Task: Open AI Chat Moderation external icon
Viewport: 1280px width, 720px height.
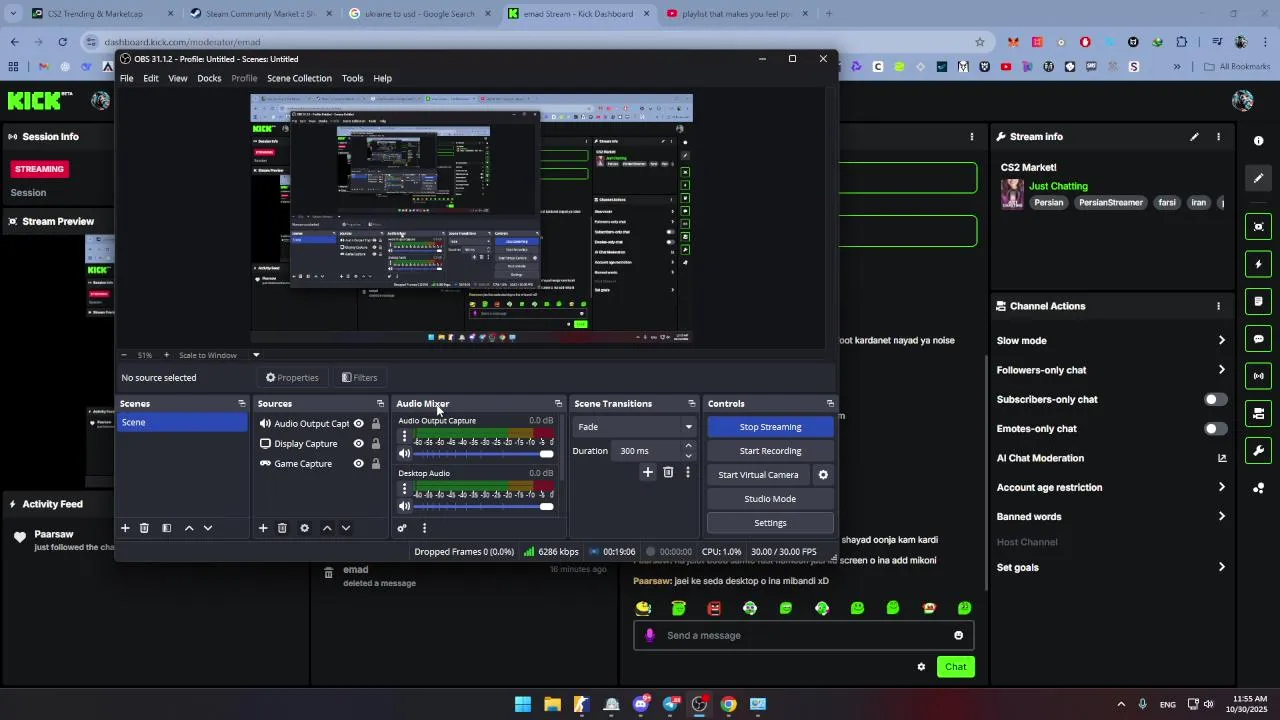Action: 1221,458
